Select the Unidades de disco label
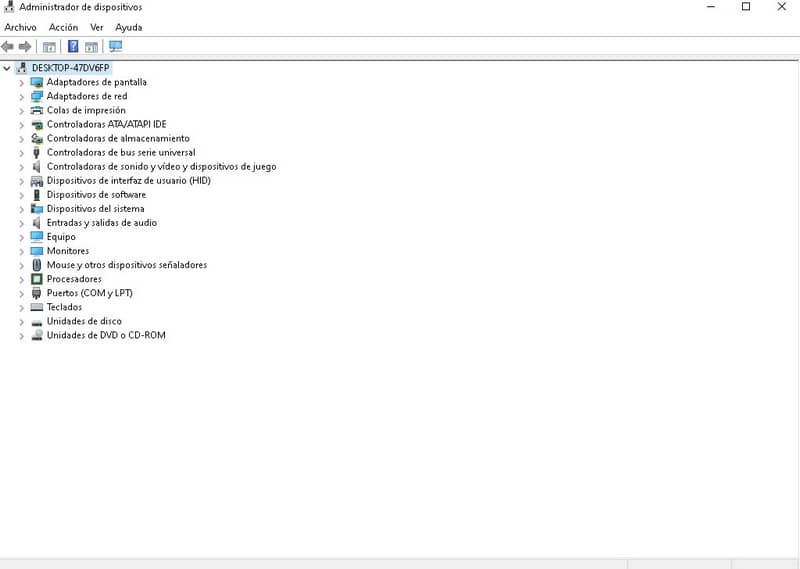 [x=84, y=321]
